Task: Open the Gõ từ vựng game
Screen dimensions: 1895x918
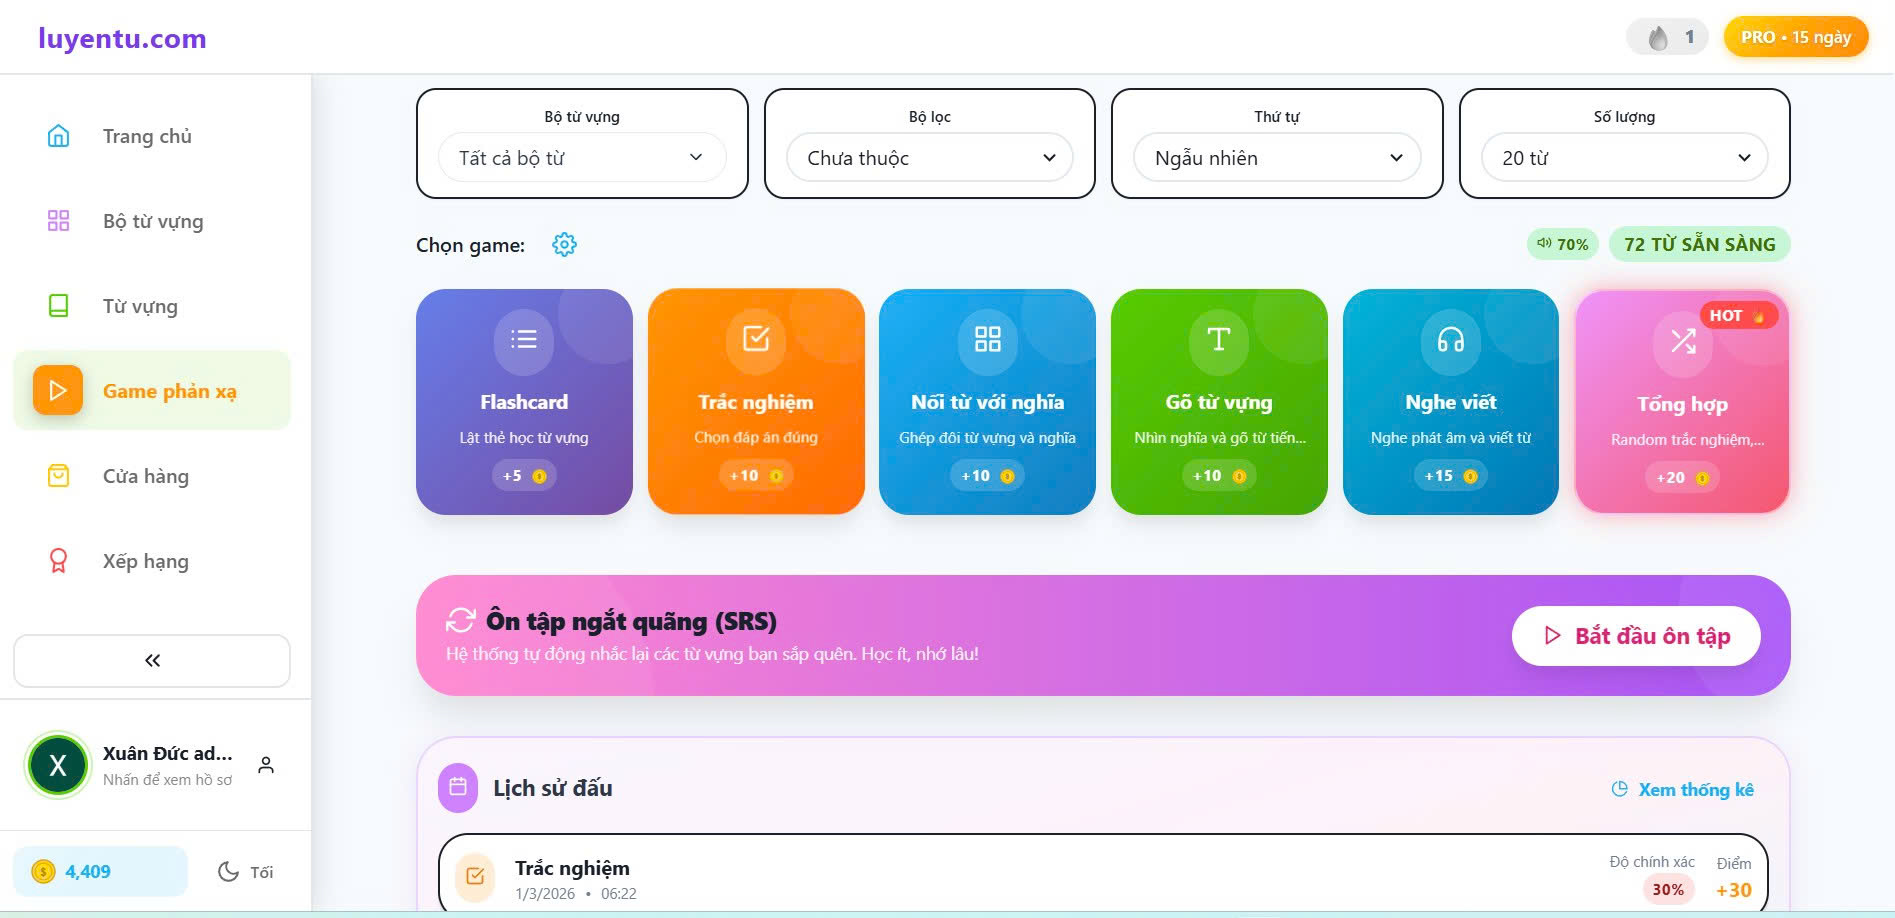Action: click(x=1218, y=402)
